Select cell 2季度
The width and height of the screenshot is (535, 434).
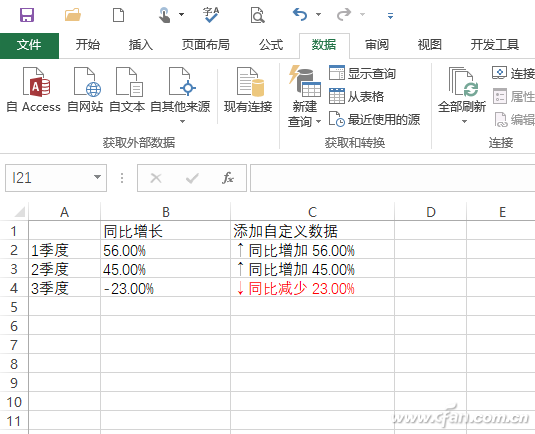click(x=64, y=269)
